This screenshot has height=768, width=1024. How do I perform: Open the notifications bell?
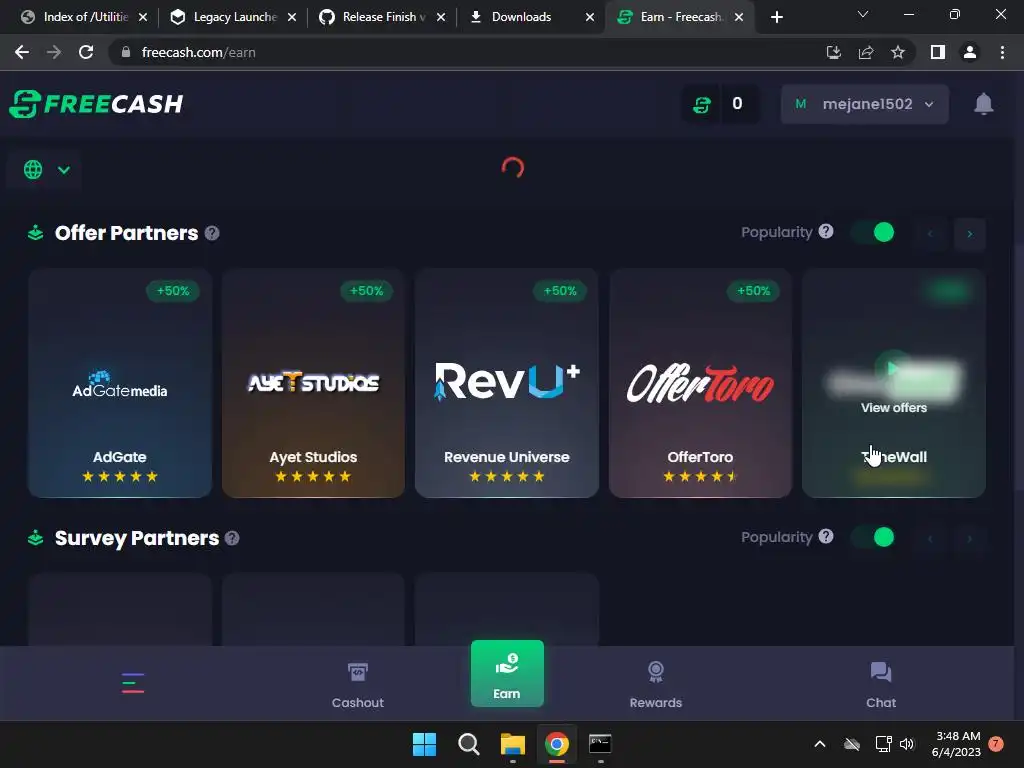984,104
